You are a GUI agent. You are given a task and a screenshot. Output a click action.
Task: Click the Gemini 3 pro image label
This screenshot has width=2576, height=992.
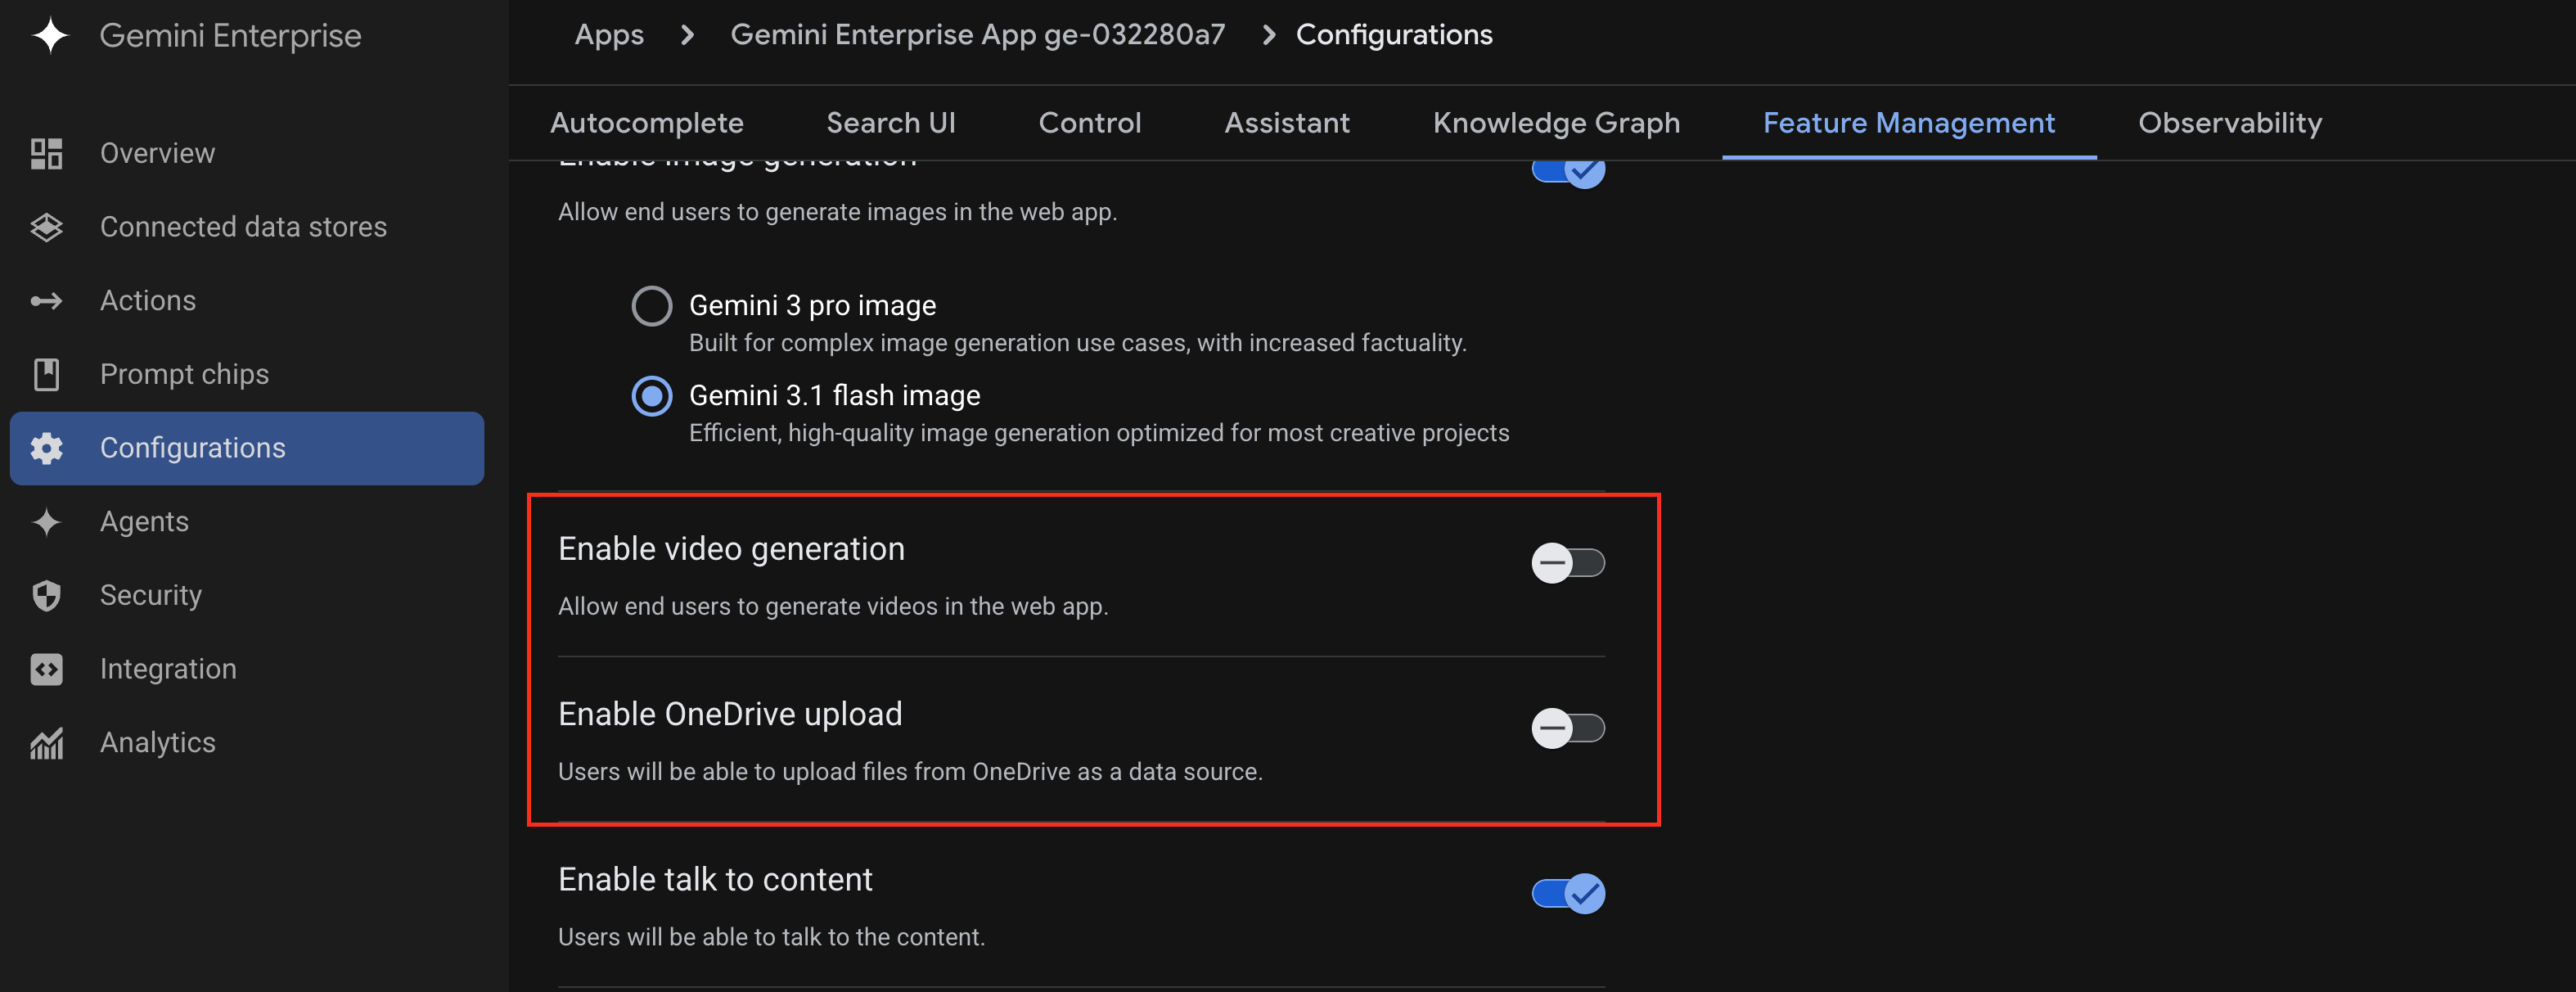click(x=812, y=306)
